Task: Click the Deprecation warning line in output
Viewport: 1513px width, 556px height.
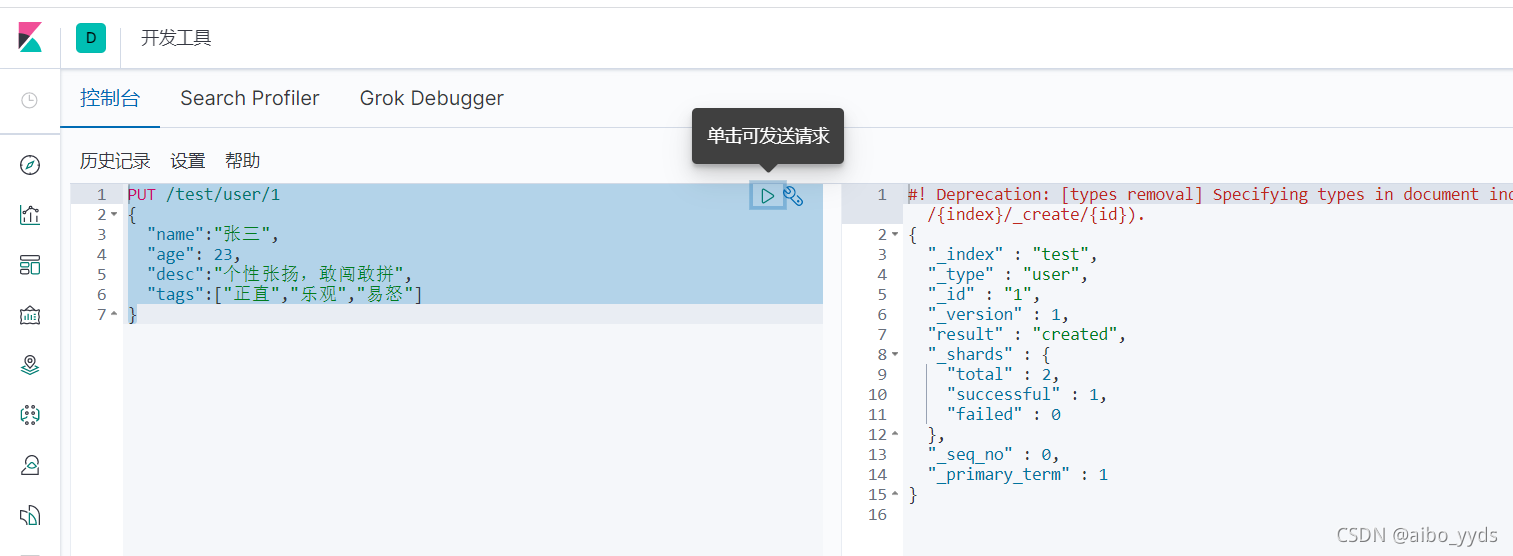Action: point(1210,194)
